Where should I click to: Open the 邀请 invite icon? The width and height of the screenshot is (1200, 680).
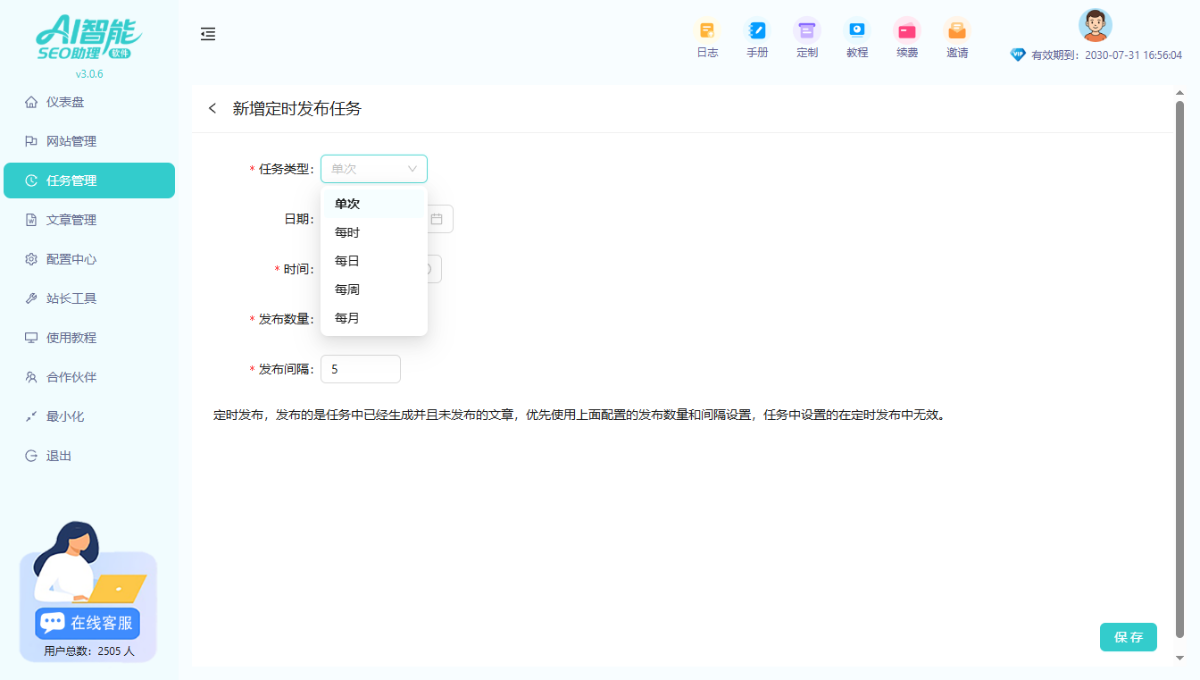[x=957, y=38]
